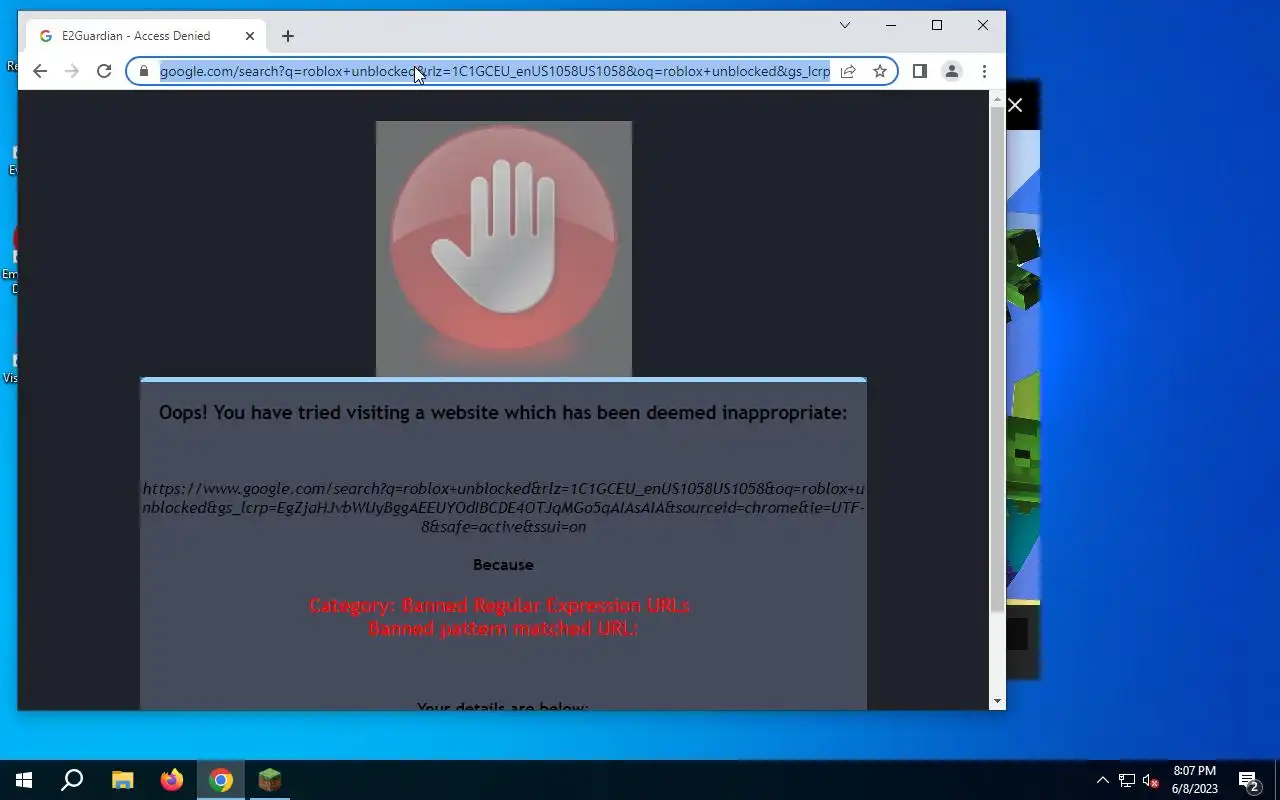
Task: Click the 'Category: Banned Regular Expression URLs' text
Action: (x=500, y=605)
